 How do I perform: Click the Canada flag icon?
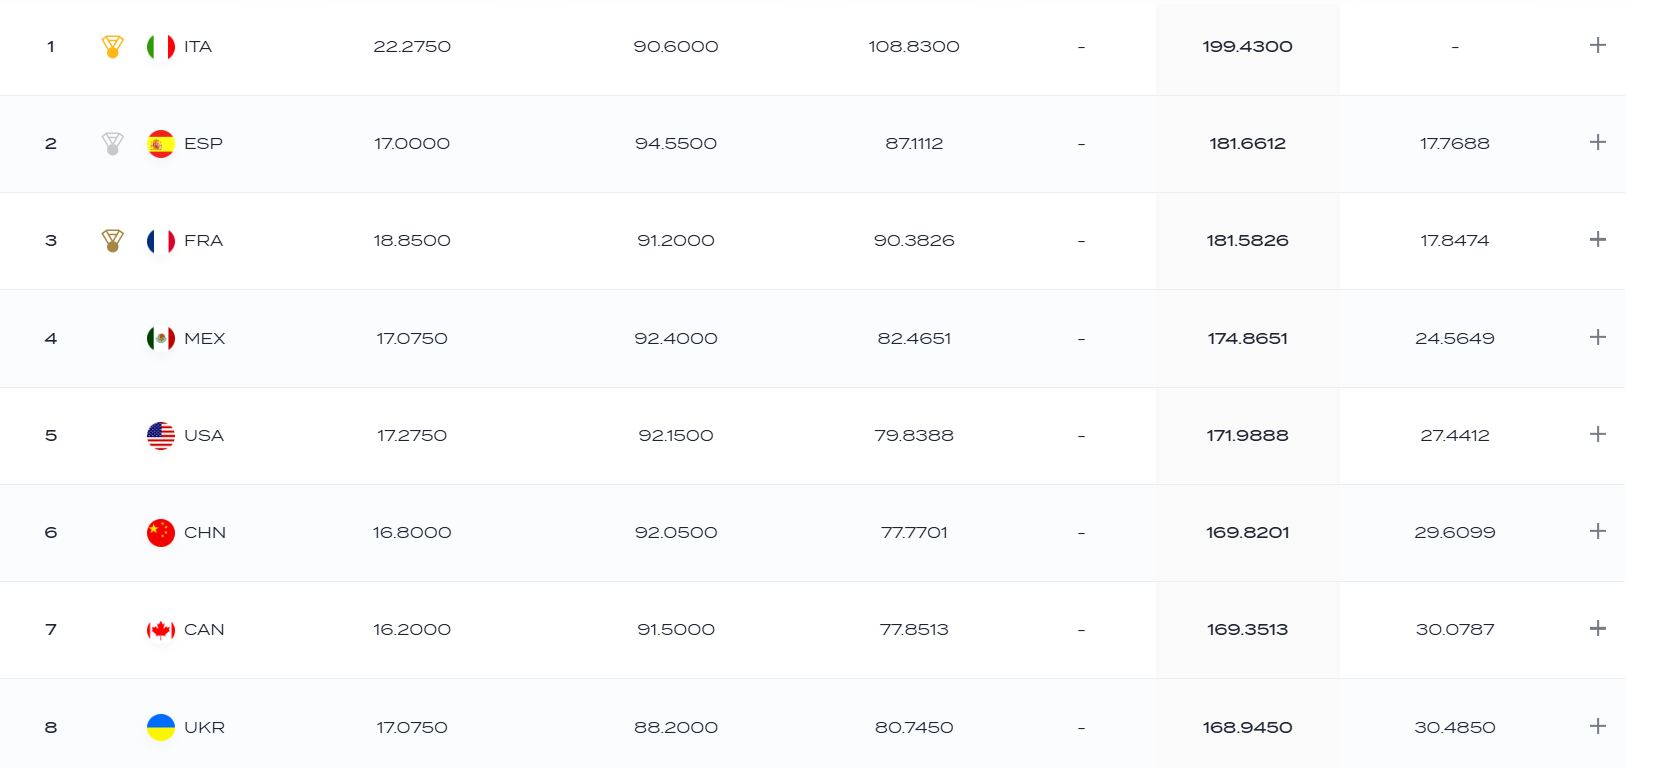[161, 630]
